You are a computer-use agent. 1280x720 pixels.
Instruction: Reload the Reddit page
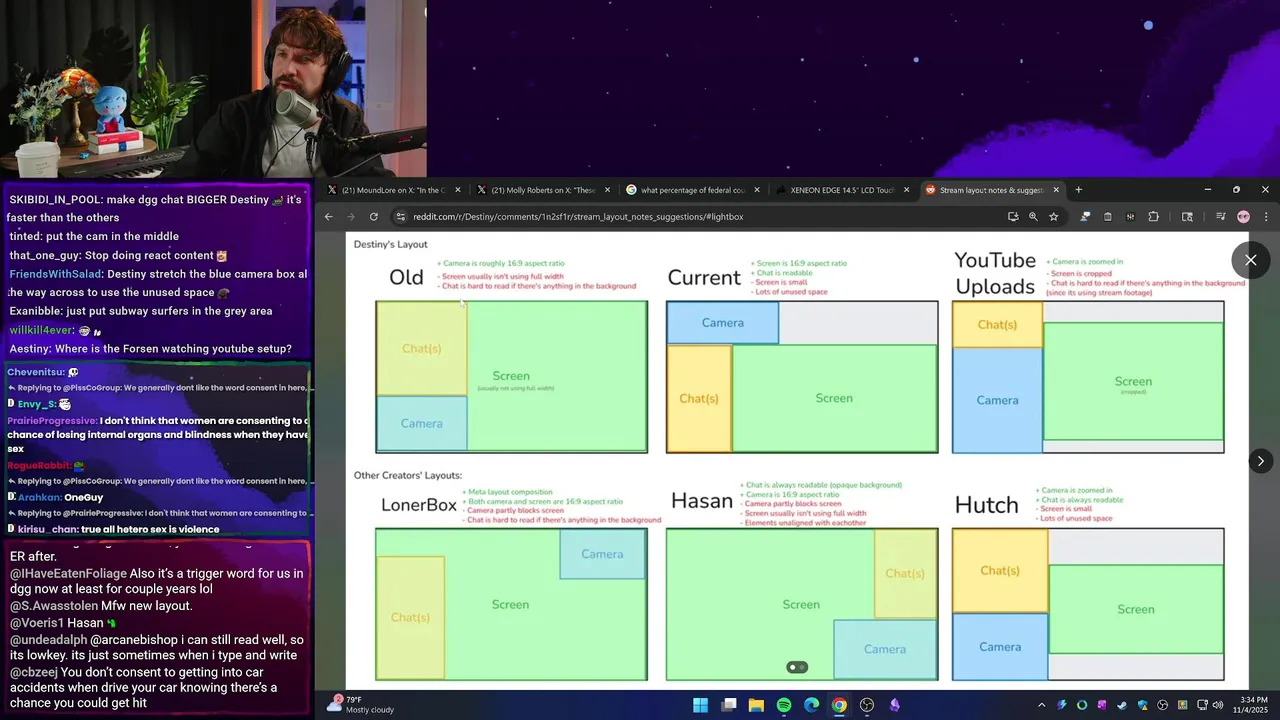[374, 216]
